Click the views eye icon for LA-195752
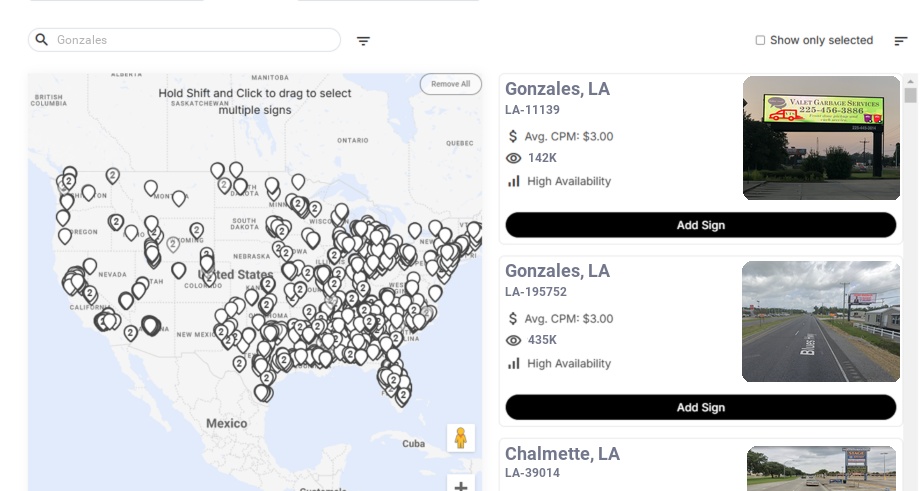This screenshot has height=491, width=920. 514,340
